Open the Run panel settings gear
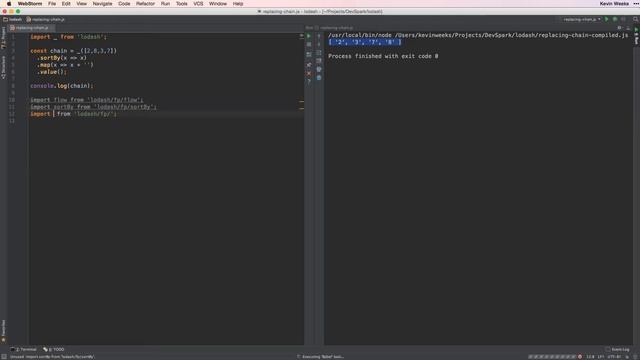 (620, 28)
